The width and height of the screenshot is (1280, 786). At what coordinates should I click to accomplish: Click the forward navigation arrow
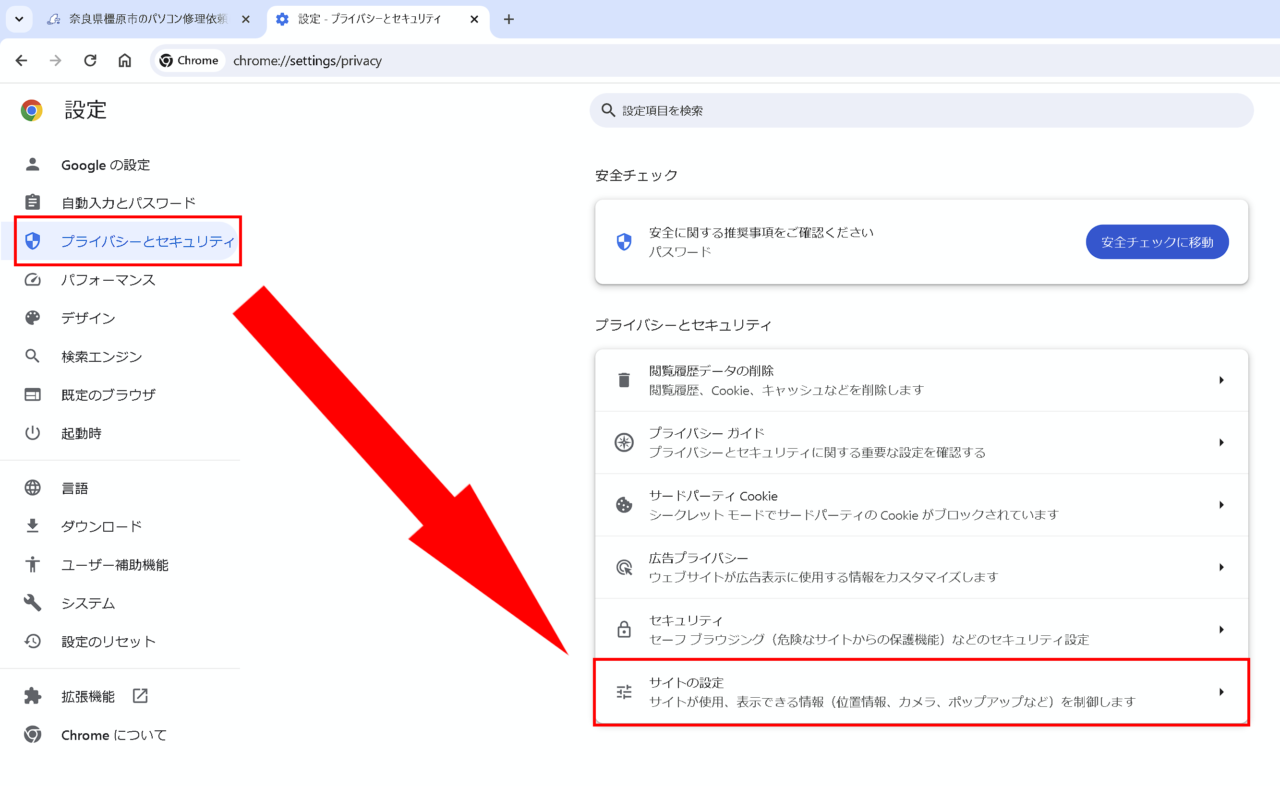(56, 60)
